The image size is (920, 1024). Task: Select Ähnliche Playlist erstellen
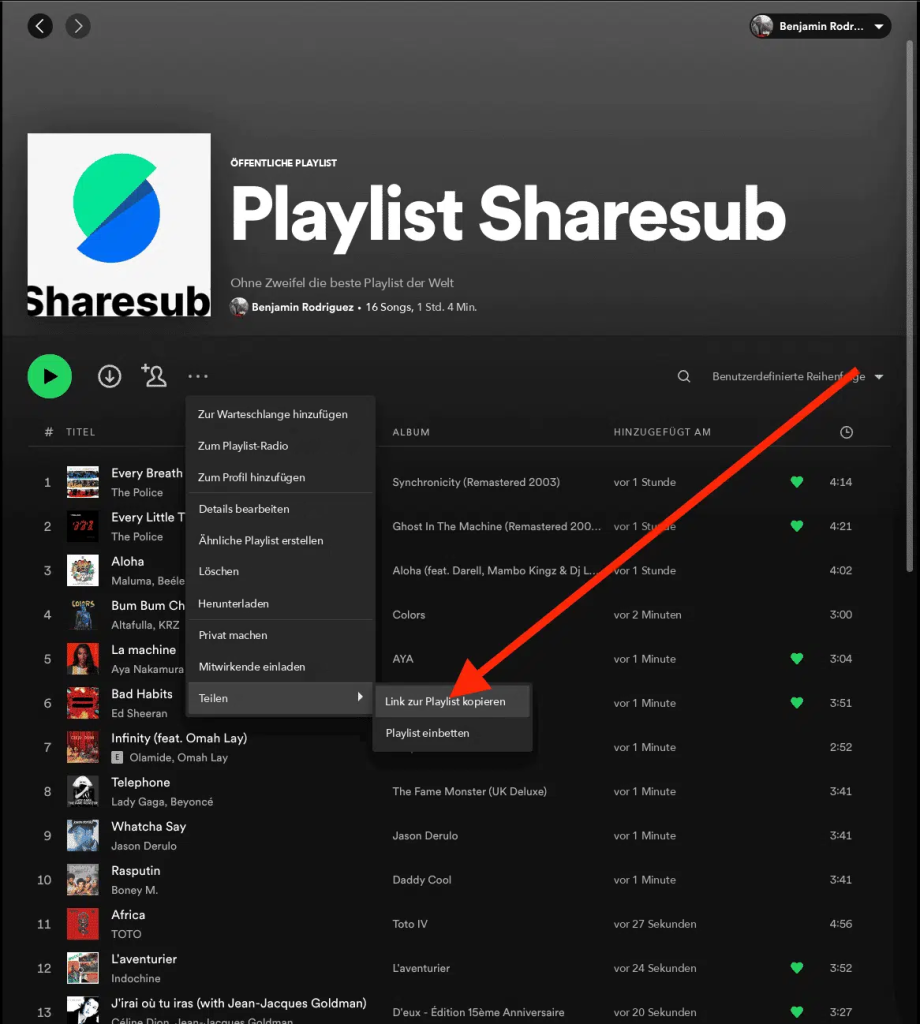pyautogui.click(x=280, y=540)
